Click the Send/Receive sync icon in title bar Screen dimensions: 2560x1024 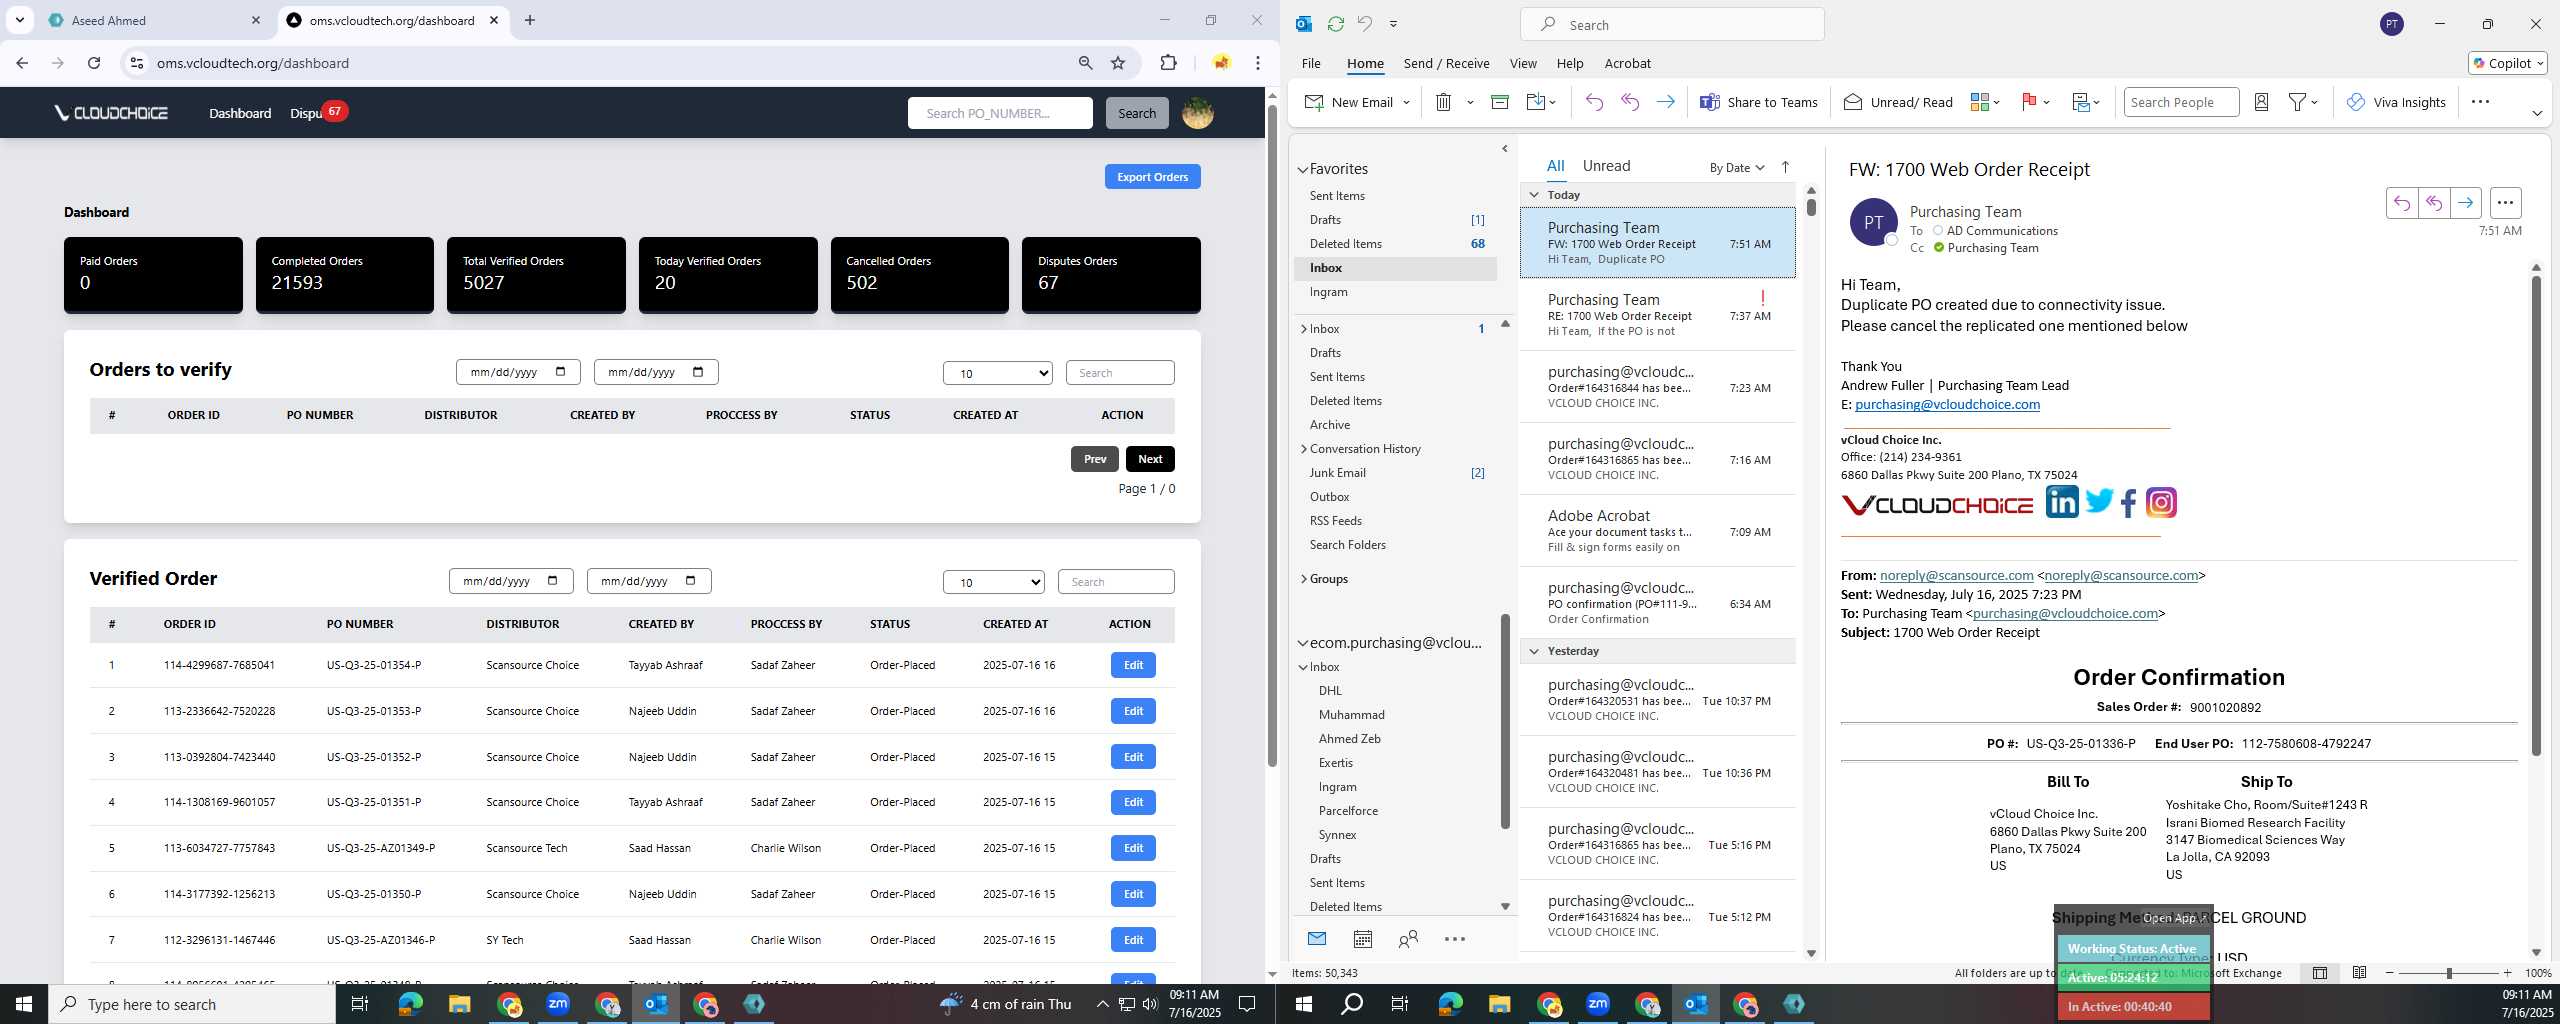[x=1335, y=24]
